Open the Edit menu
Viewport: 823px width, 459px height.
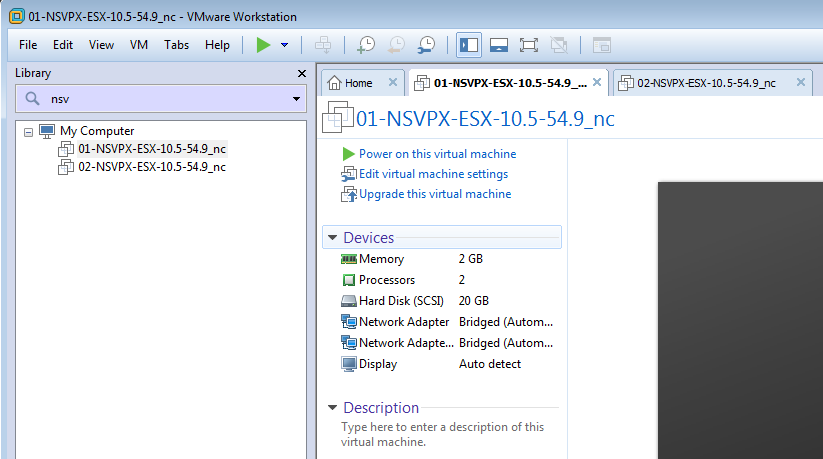pyautogui.click(x=62, y=45)
